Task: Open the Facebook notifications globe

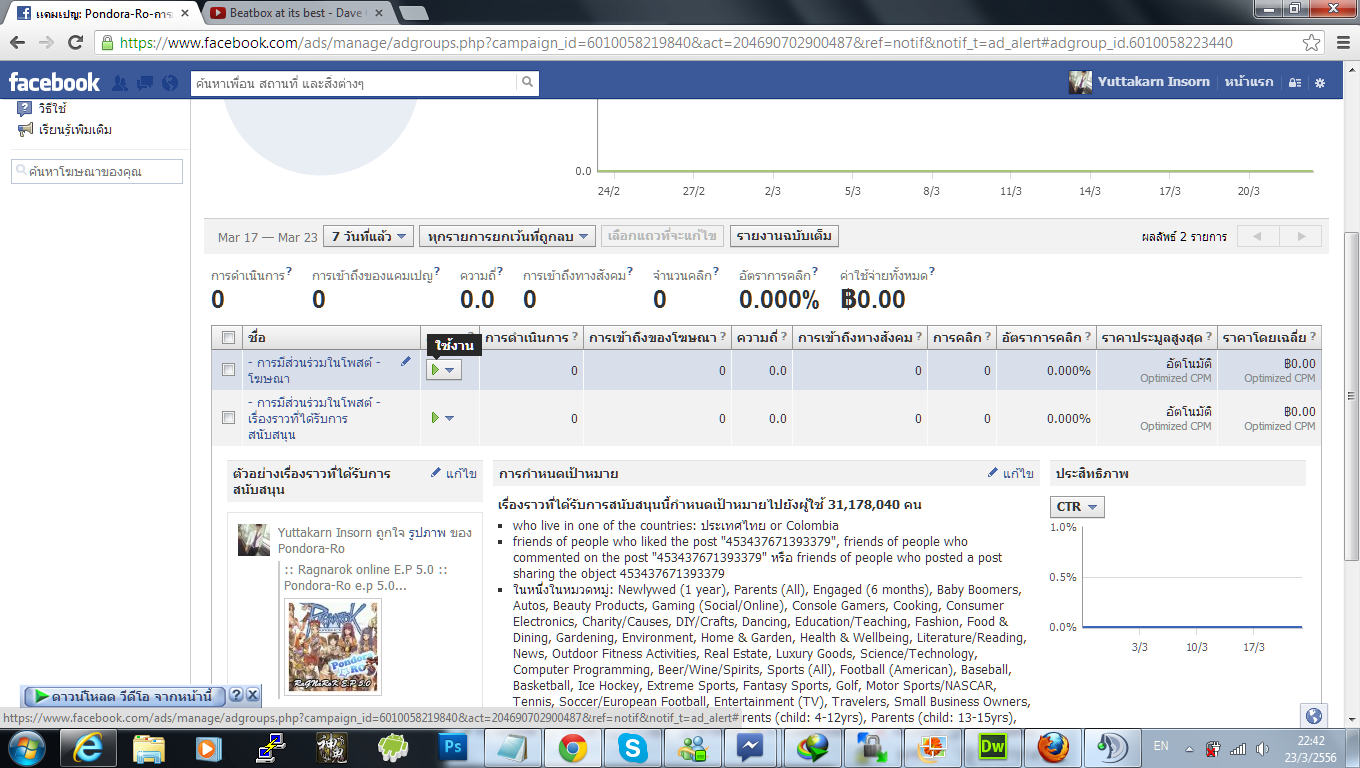Action: pyautogui.click(x=170, y=83)
